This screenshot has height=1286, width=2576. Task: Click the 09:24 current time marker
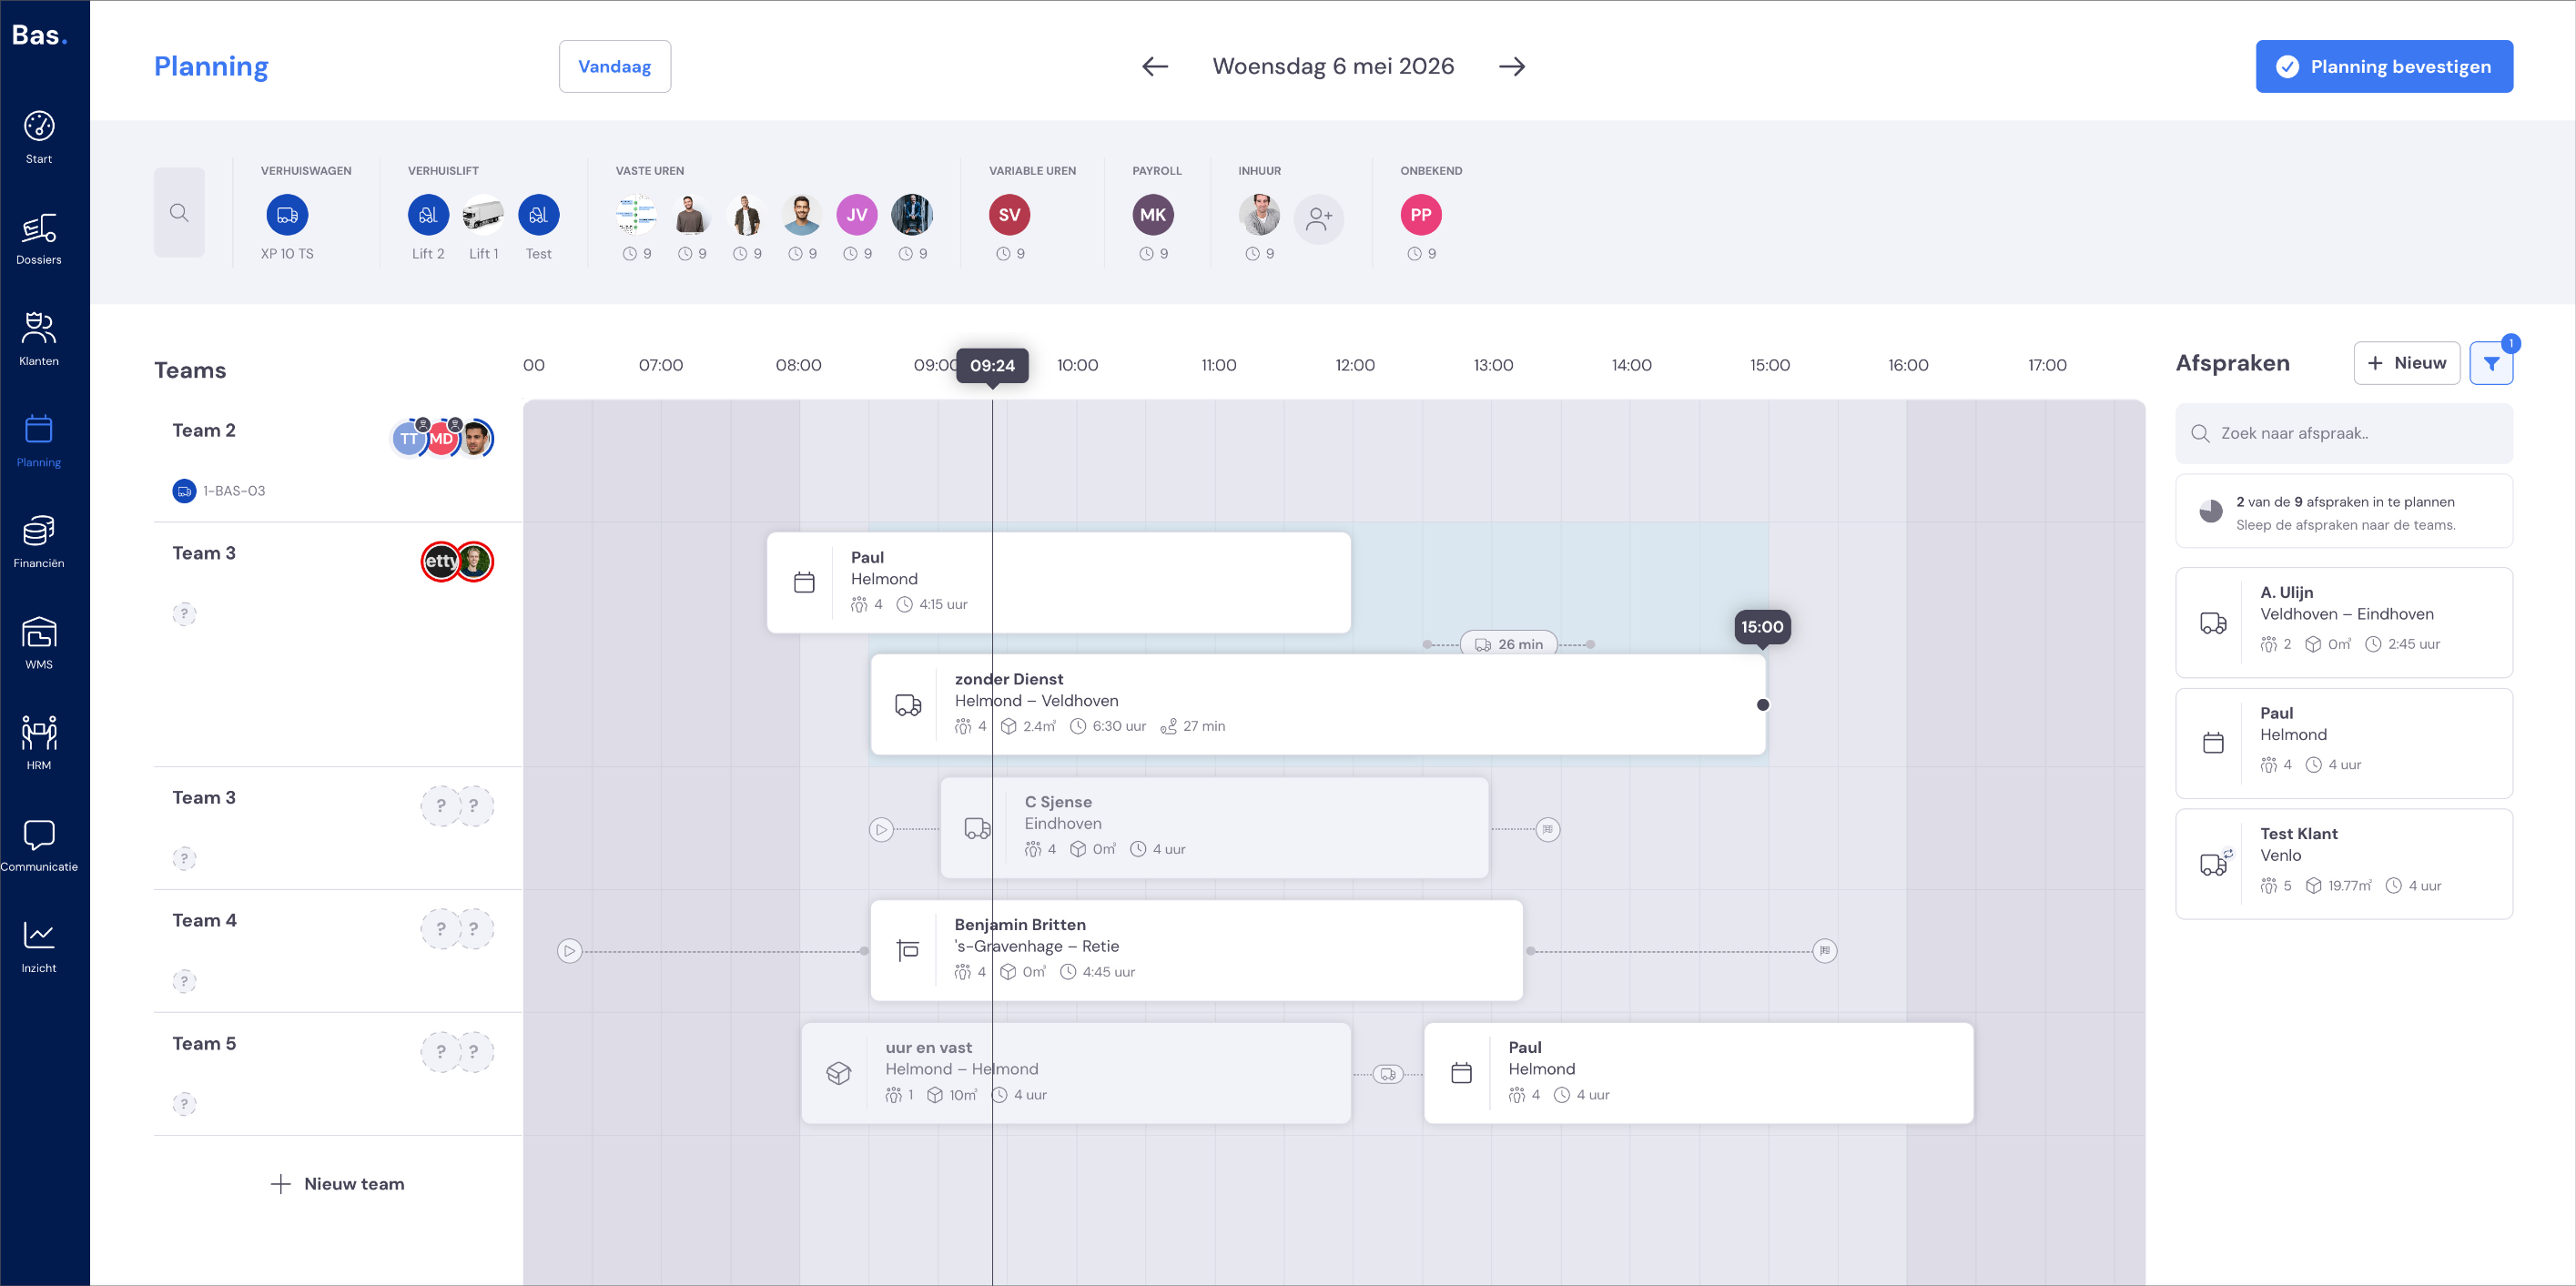coord(992,366)
